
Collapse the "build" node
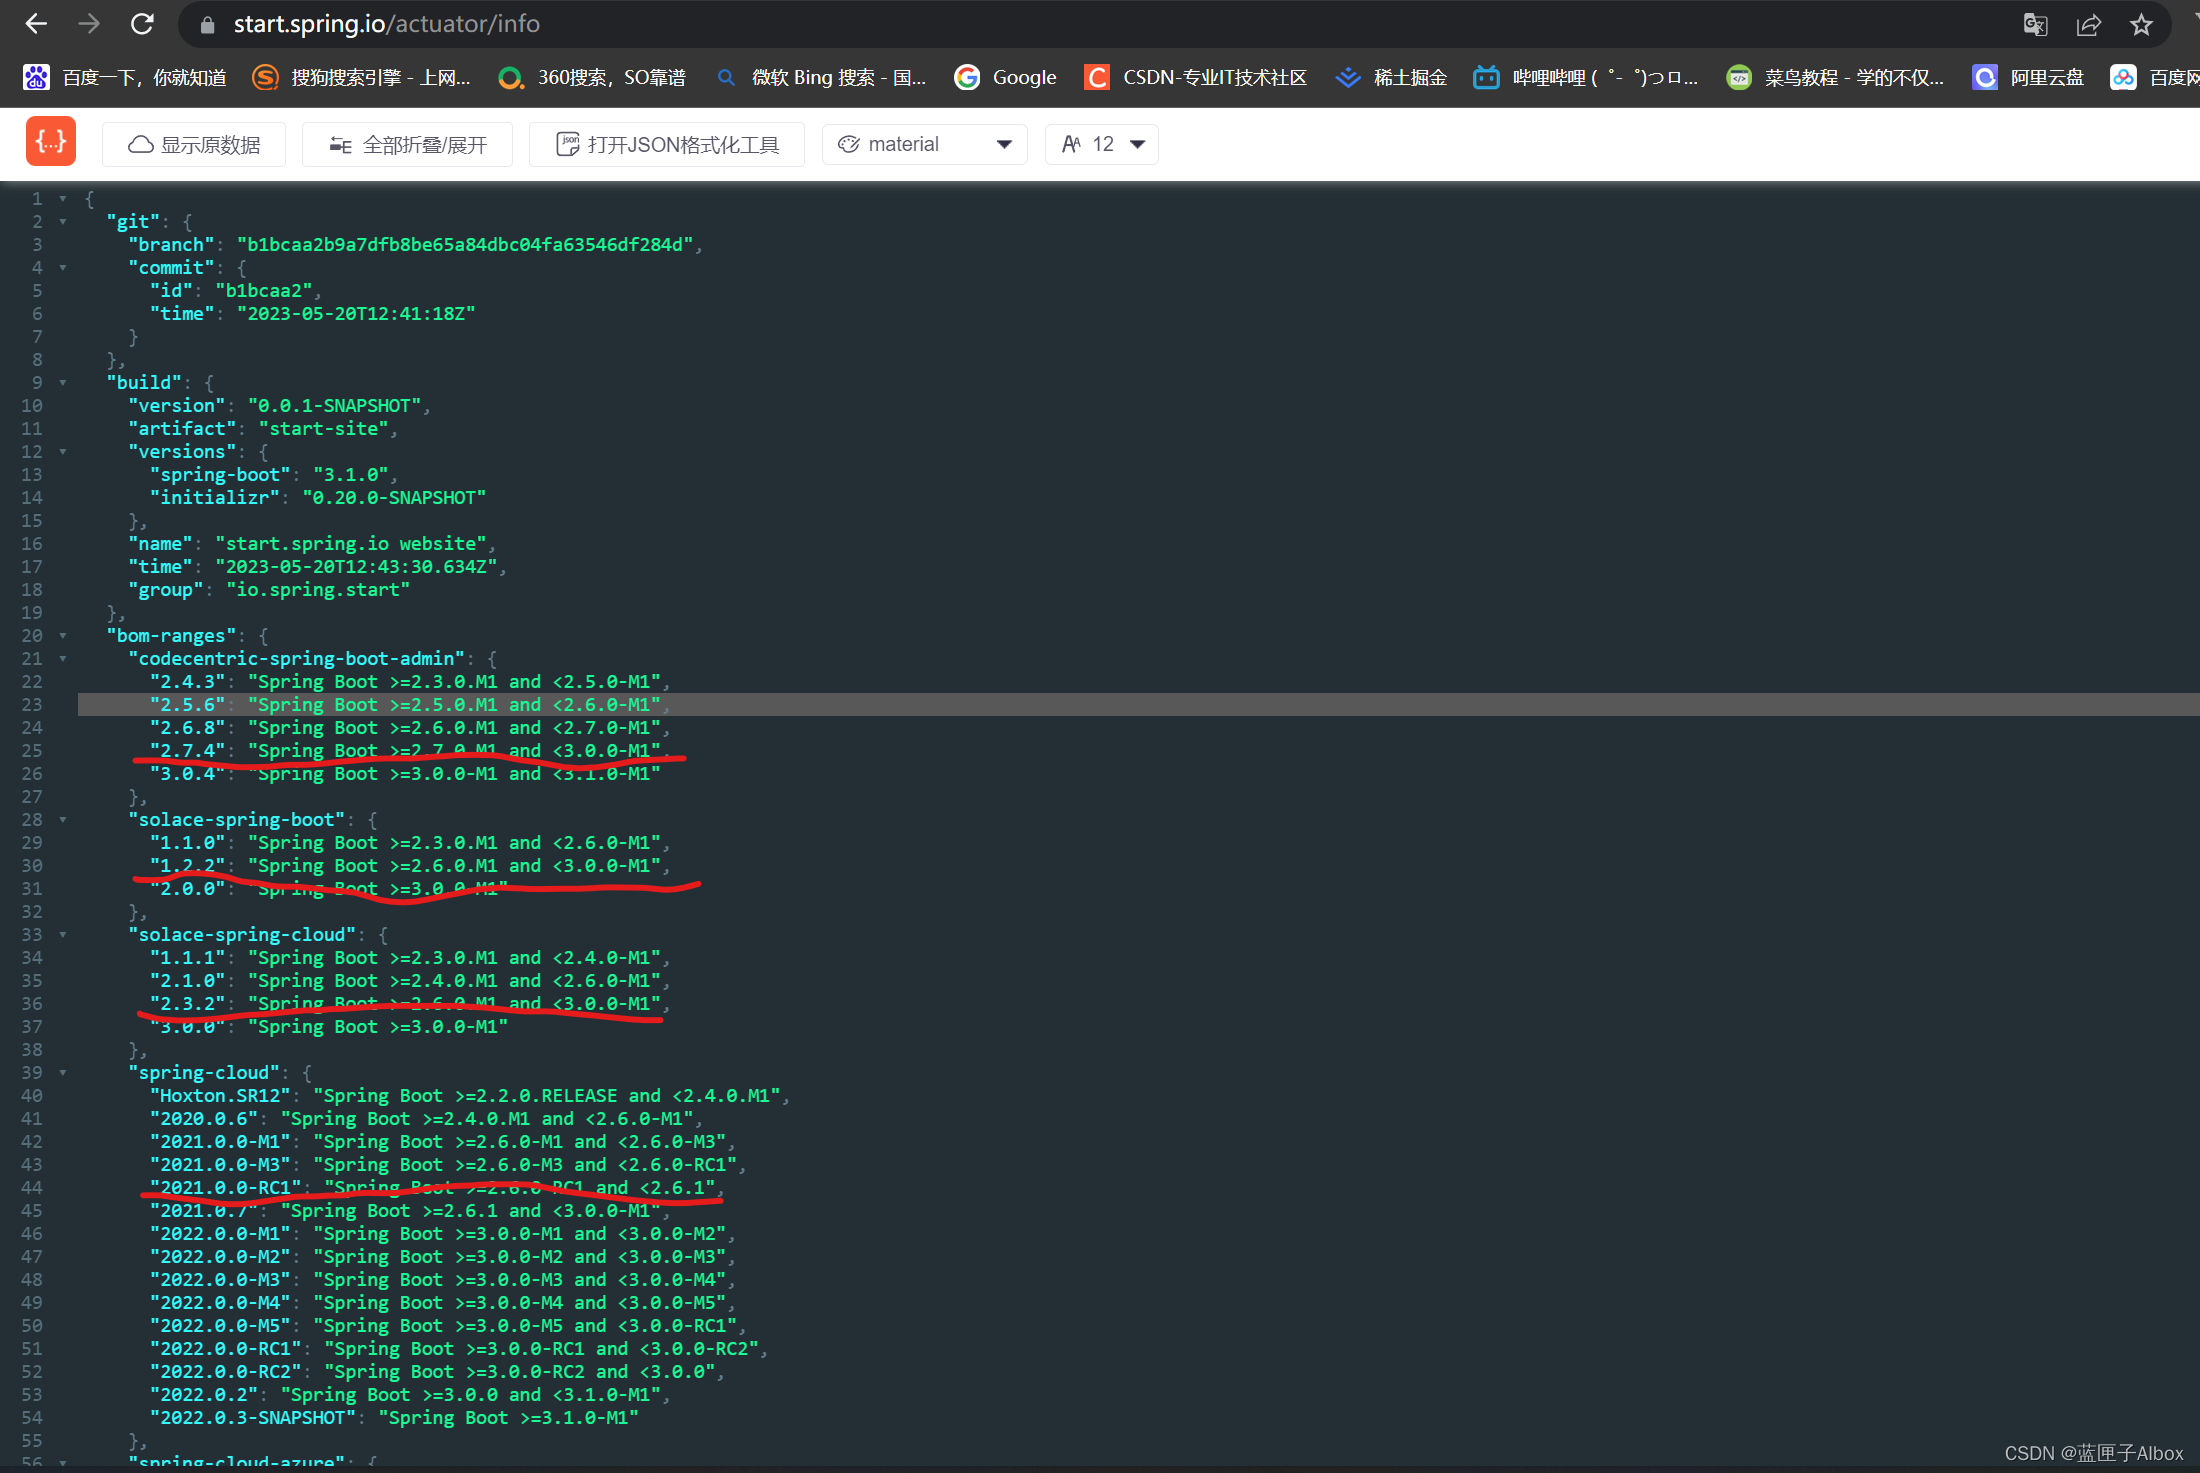click(x=63, y=383)
